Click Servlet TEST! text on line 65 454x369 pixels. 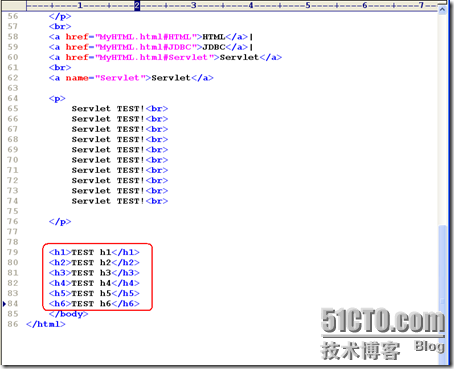(x=108, y=109)
